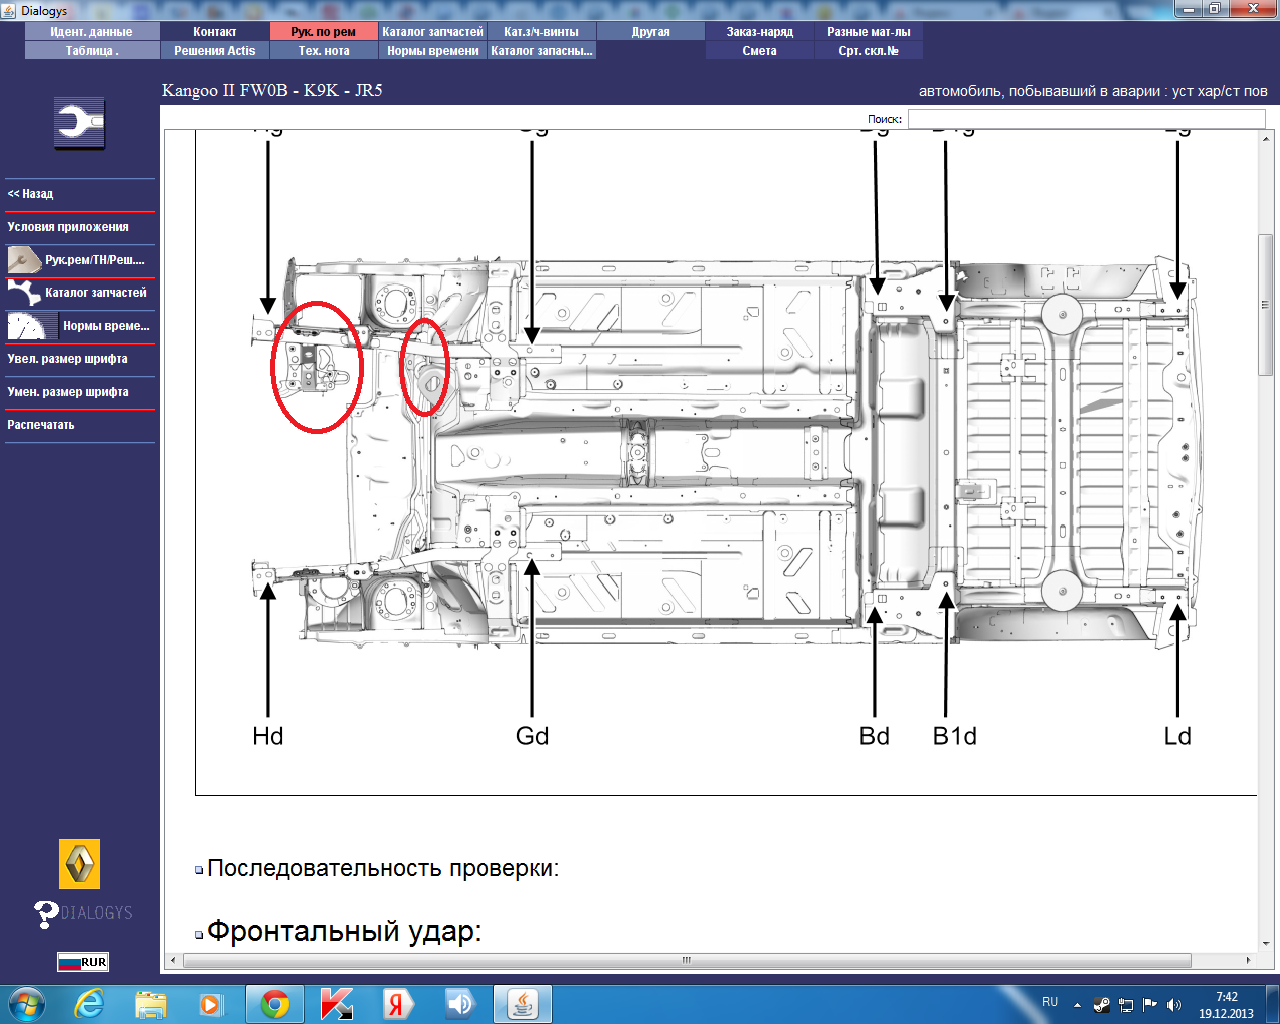Open Yandex app in taskbar

398,1004
